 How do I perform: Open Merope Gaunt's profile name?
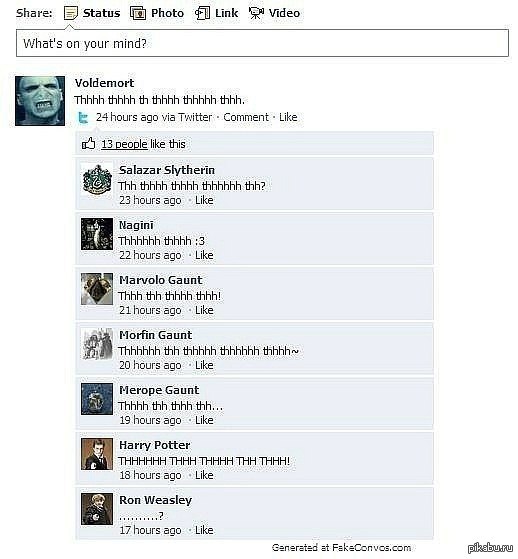[159, 390]
